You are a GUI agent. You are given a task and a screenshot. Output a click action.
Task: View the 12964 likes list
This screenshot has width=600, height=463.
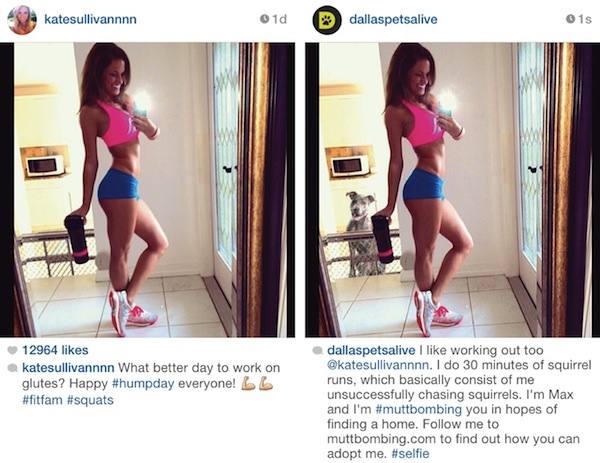click(55, 350)
